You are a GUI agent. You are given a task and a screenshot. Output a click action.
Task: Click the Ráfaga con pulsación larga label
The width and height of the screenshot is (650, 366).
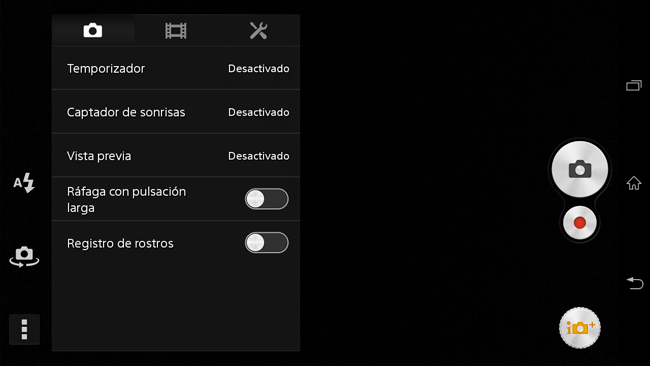126,199
